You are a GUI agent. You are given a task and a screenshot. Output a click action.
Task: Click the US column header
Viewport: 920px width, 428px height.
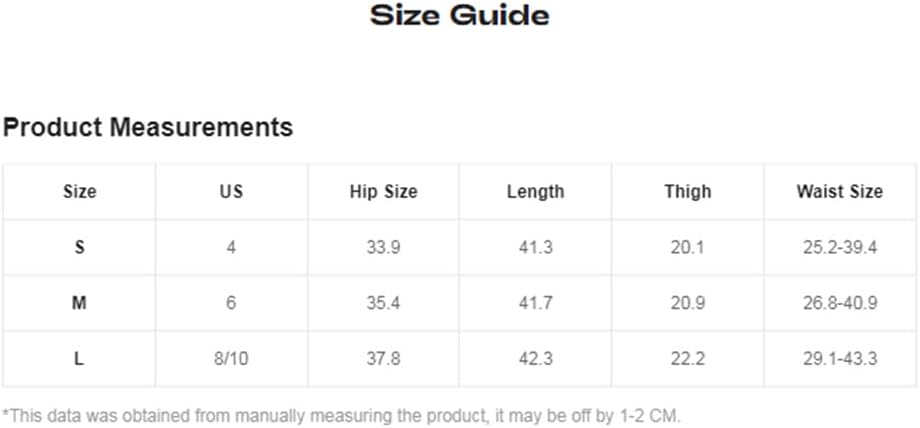tap(231, 191)
